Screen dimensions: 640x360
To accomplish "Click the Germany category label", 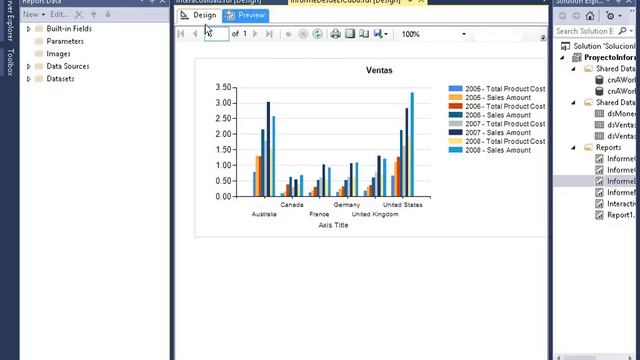I will coord(347,205).
